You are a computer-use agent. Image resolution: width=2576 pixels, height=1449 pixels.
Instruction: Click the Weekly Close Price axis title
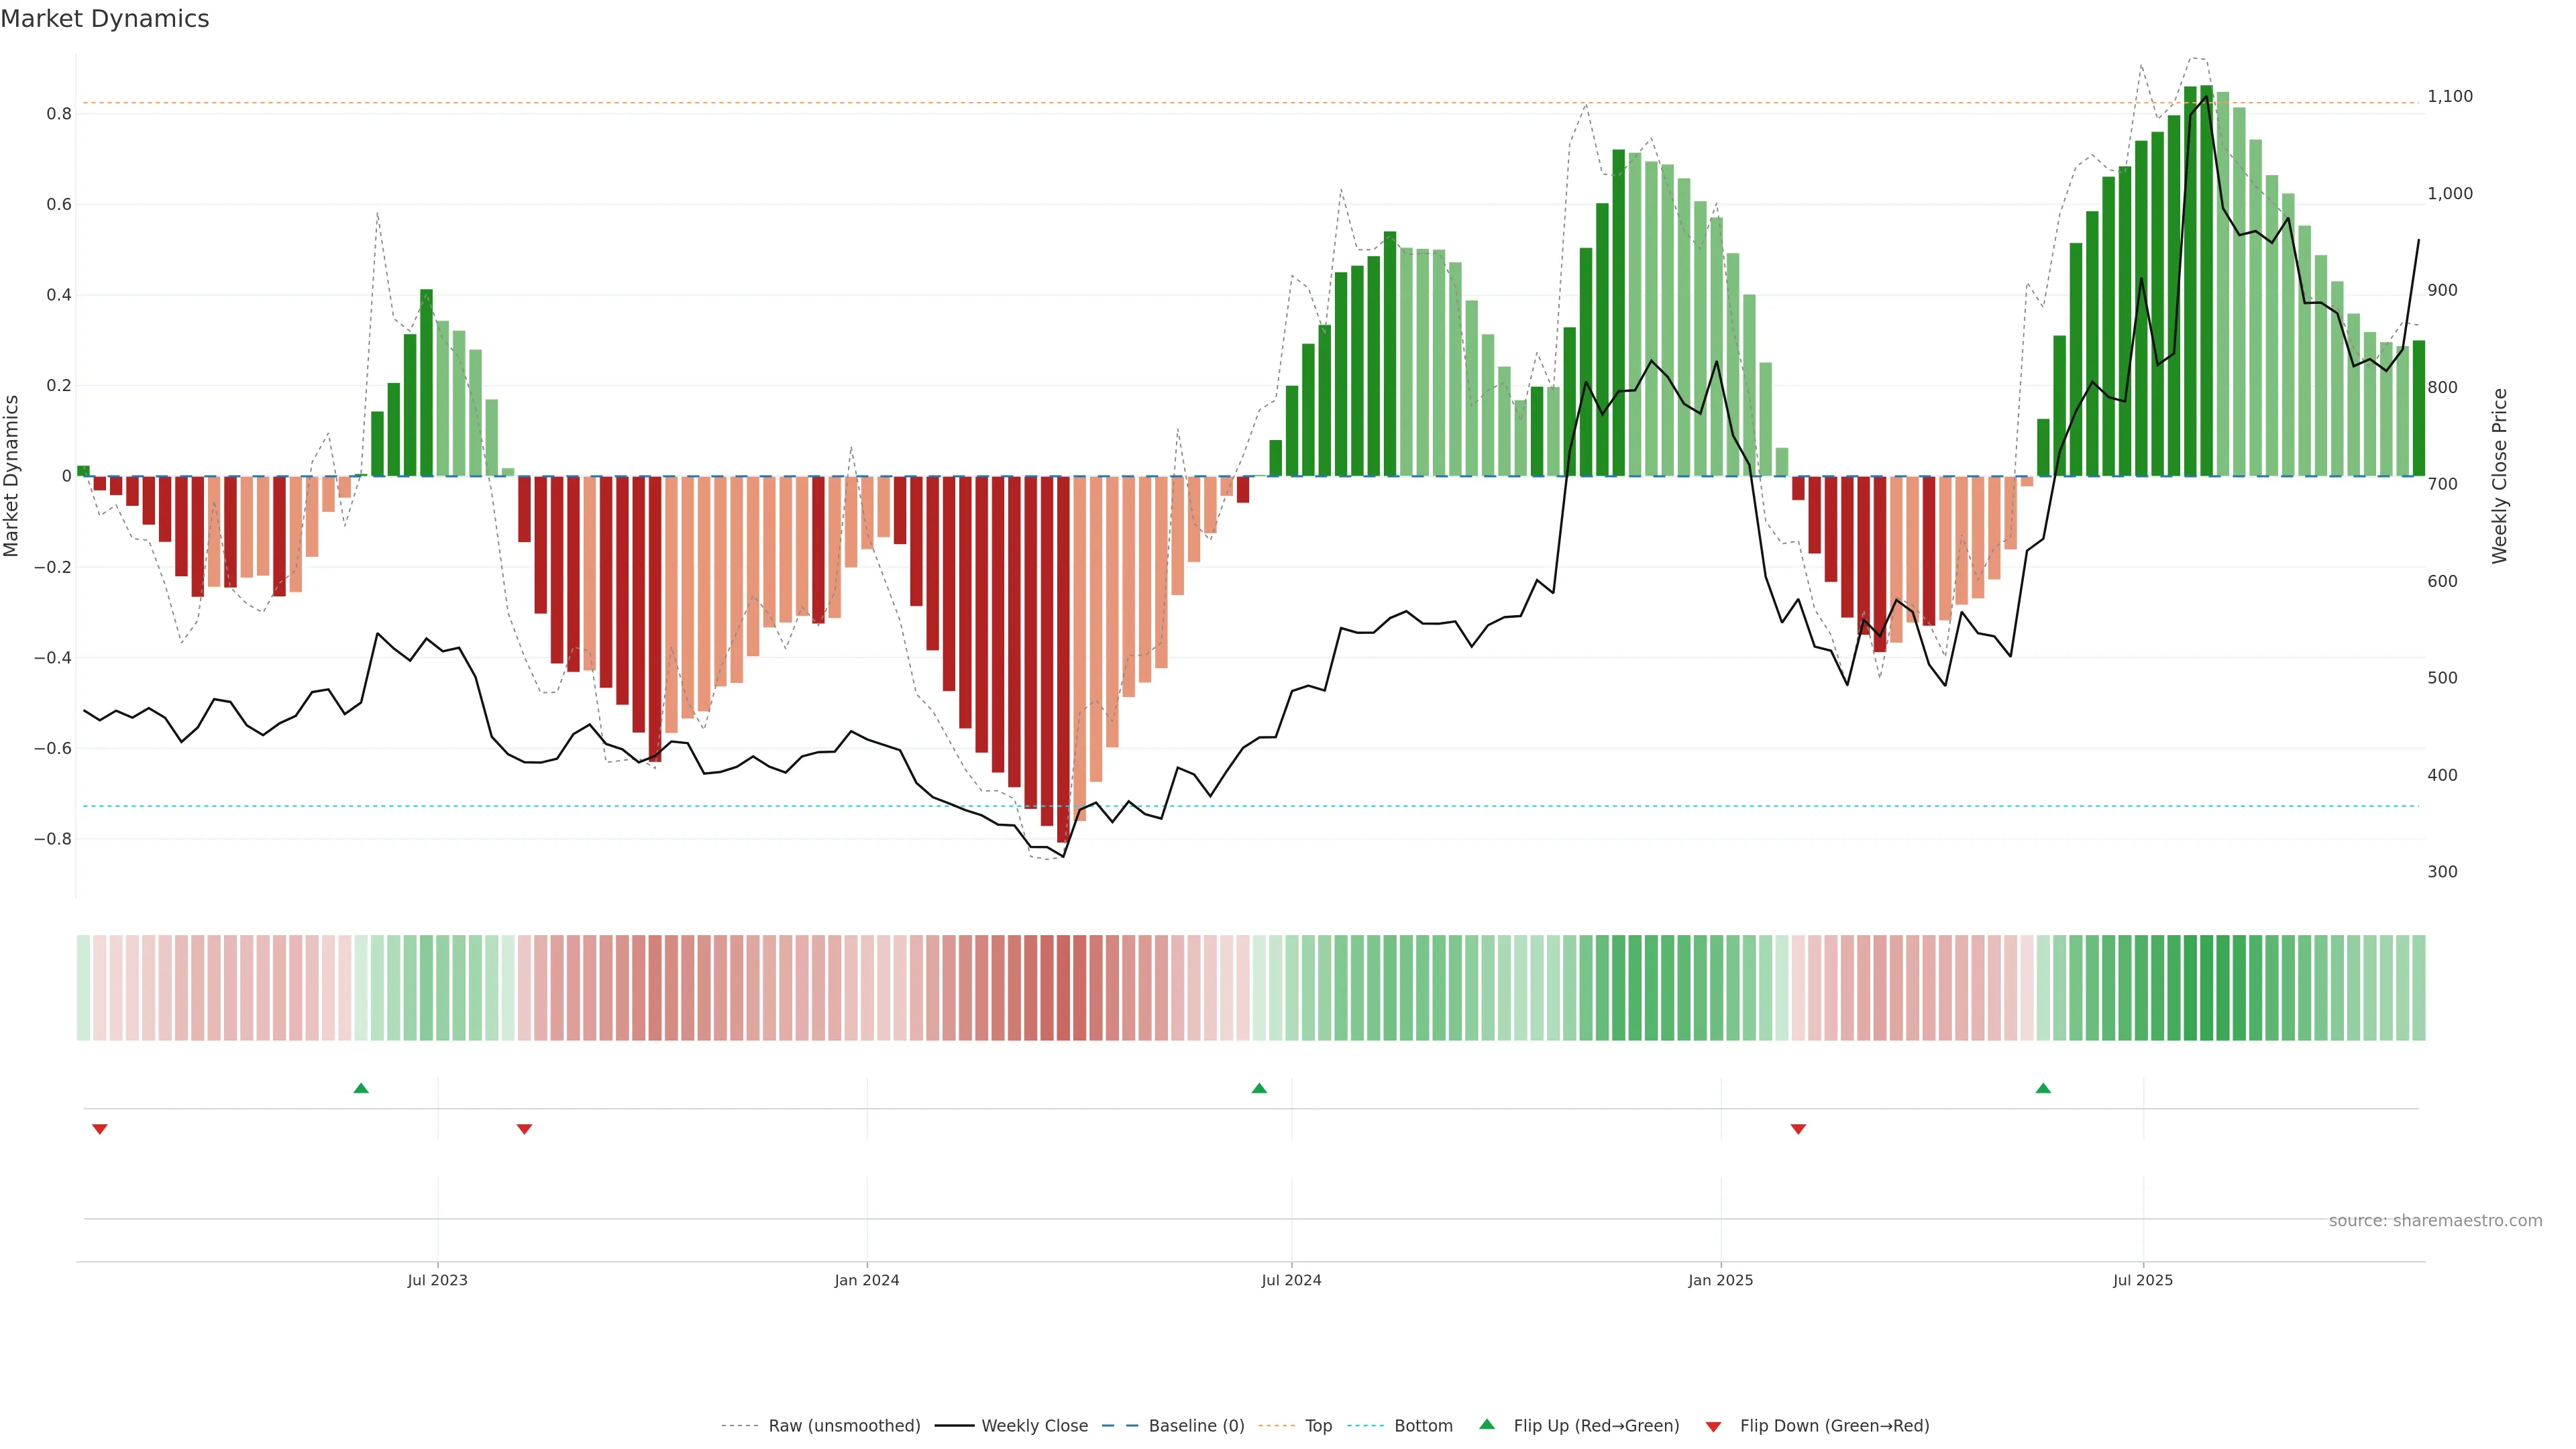coord(2500,476)
